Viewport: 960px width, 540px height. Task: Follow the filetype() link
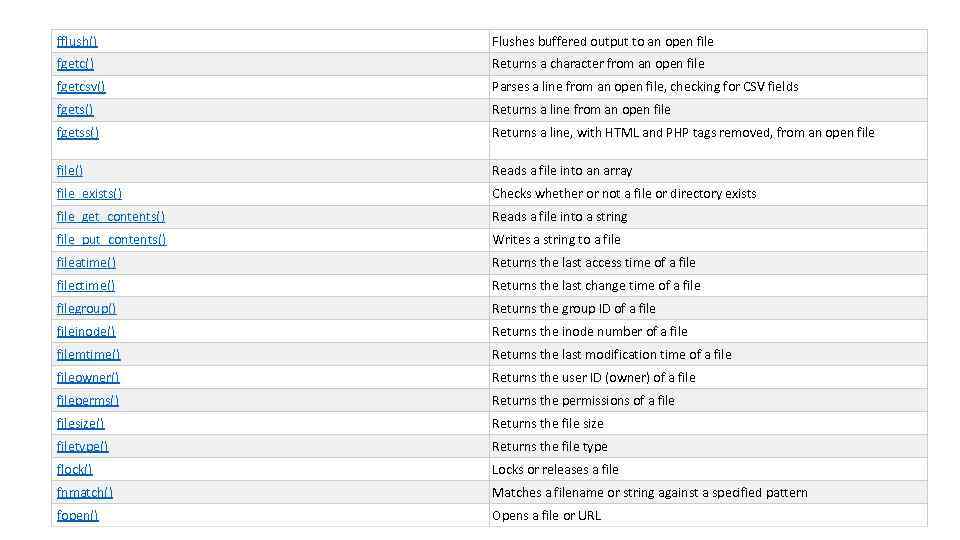point(82,447)
